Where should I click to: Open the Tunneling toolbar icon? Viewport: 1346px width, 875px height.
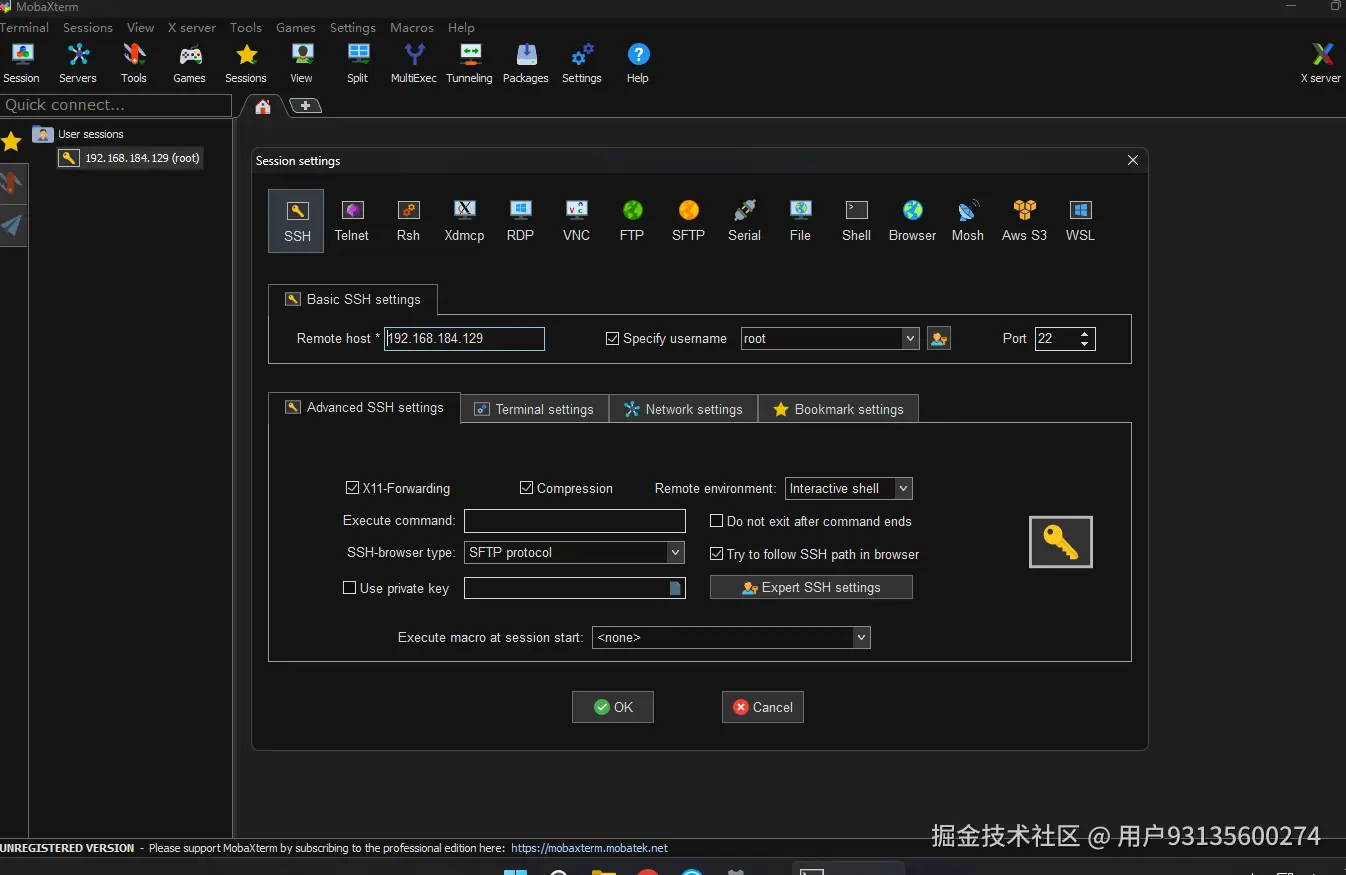click(x=469, y=64)
